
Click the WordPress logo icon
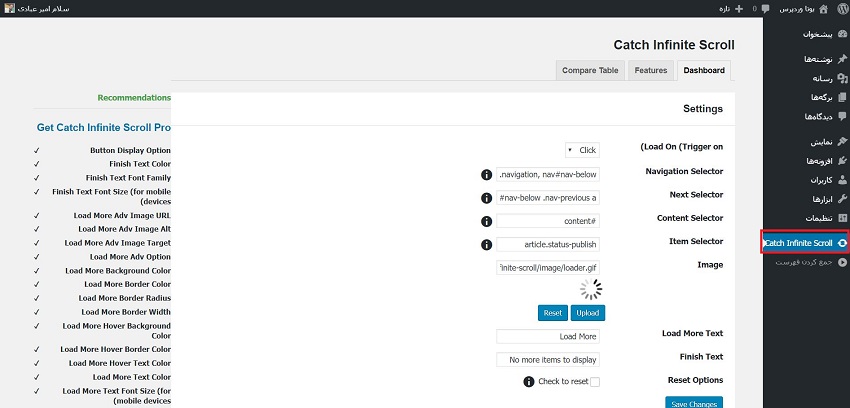[842, 9]
